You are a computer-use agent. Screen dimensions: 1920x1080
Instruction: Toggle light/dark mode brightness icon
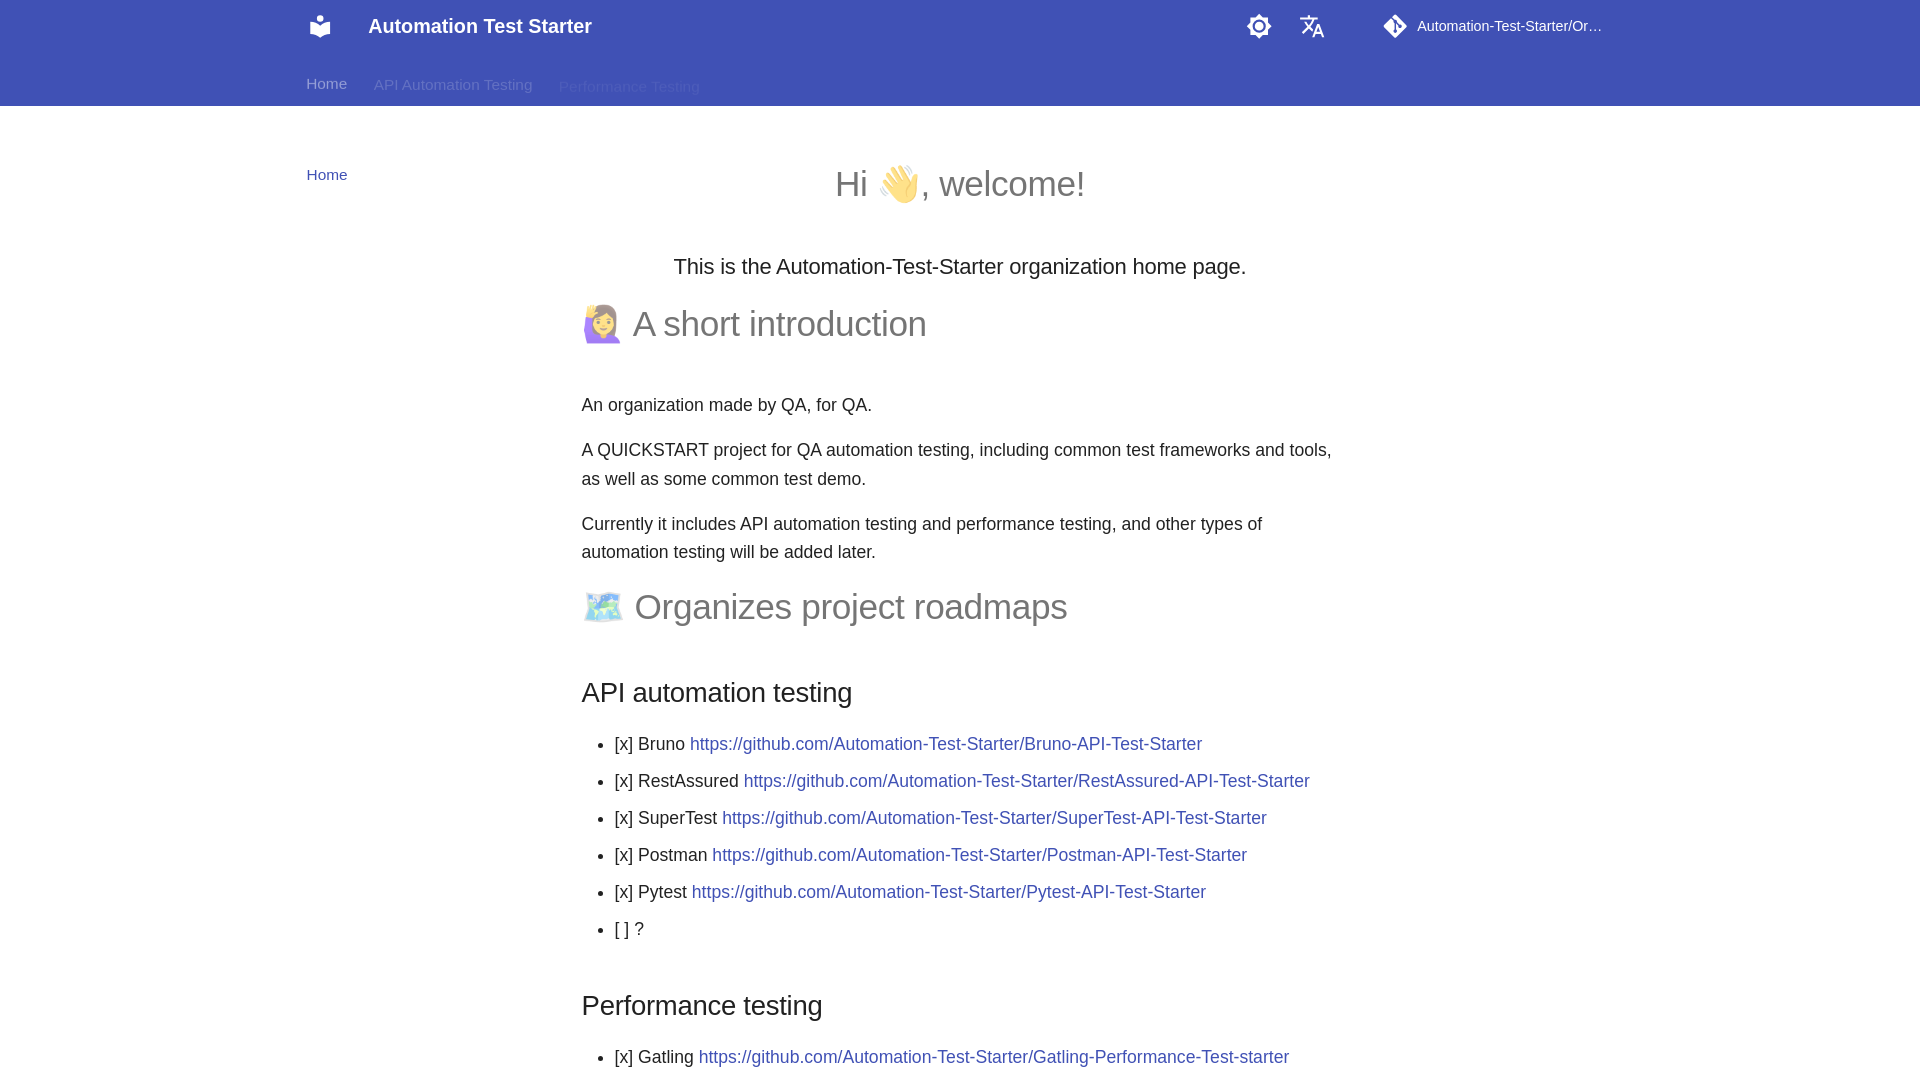point(1259,26)
